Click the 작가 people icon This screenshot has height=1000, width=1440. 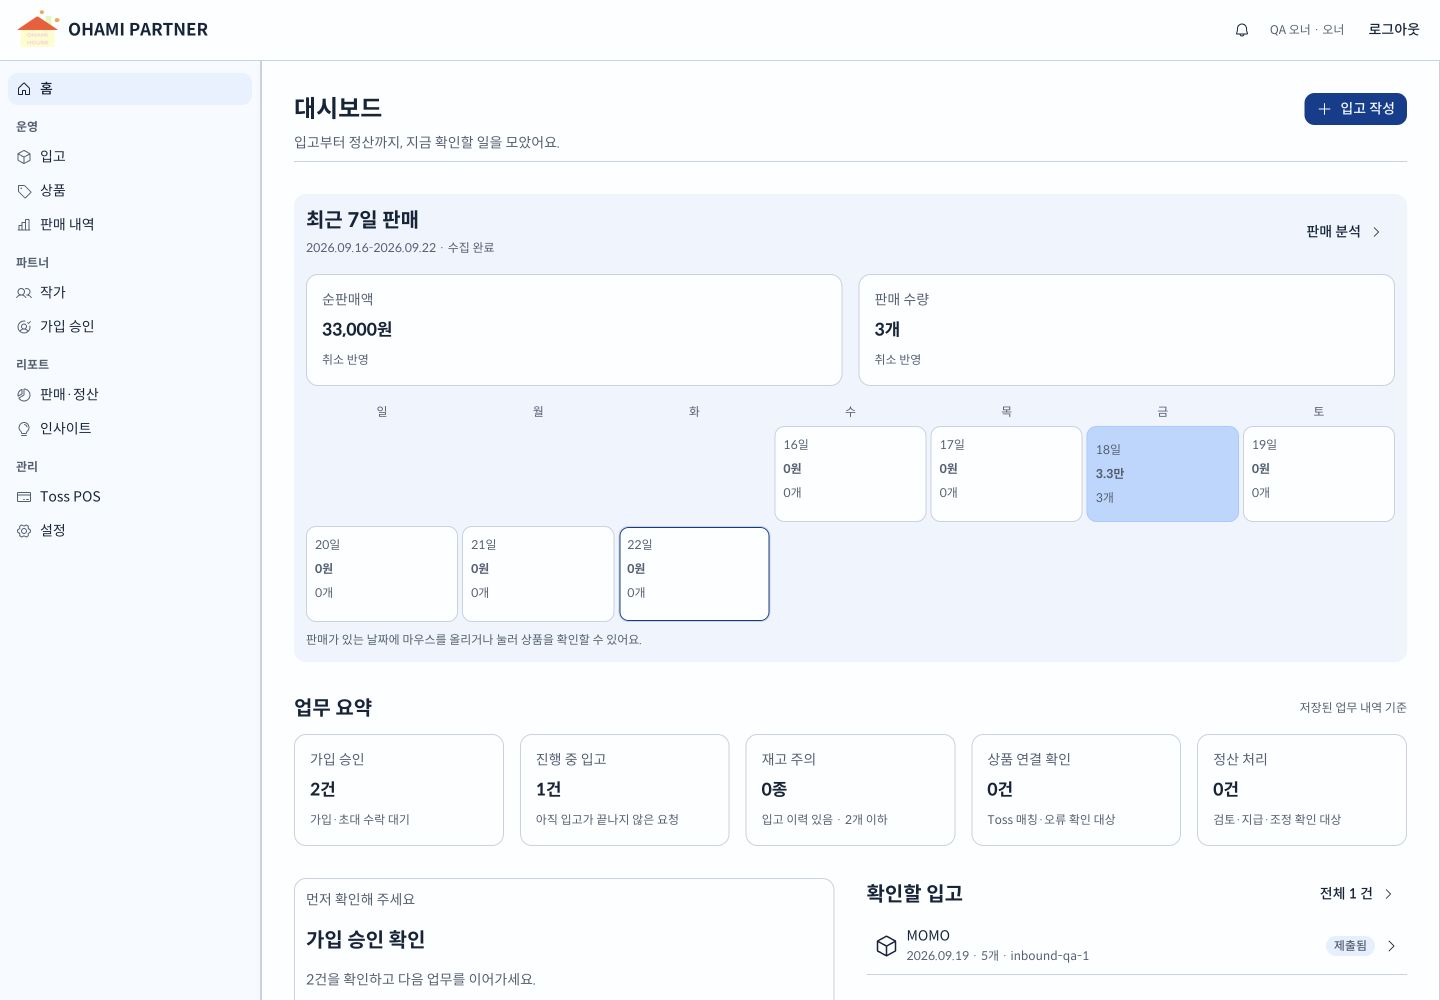click(24, 293)
